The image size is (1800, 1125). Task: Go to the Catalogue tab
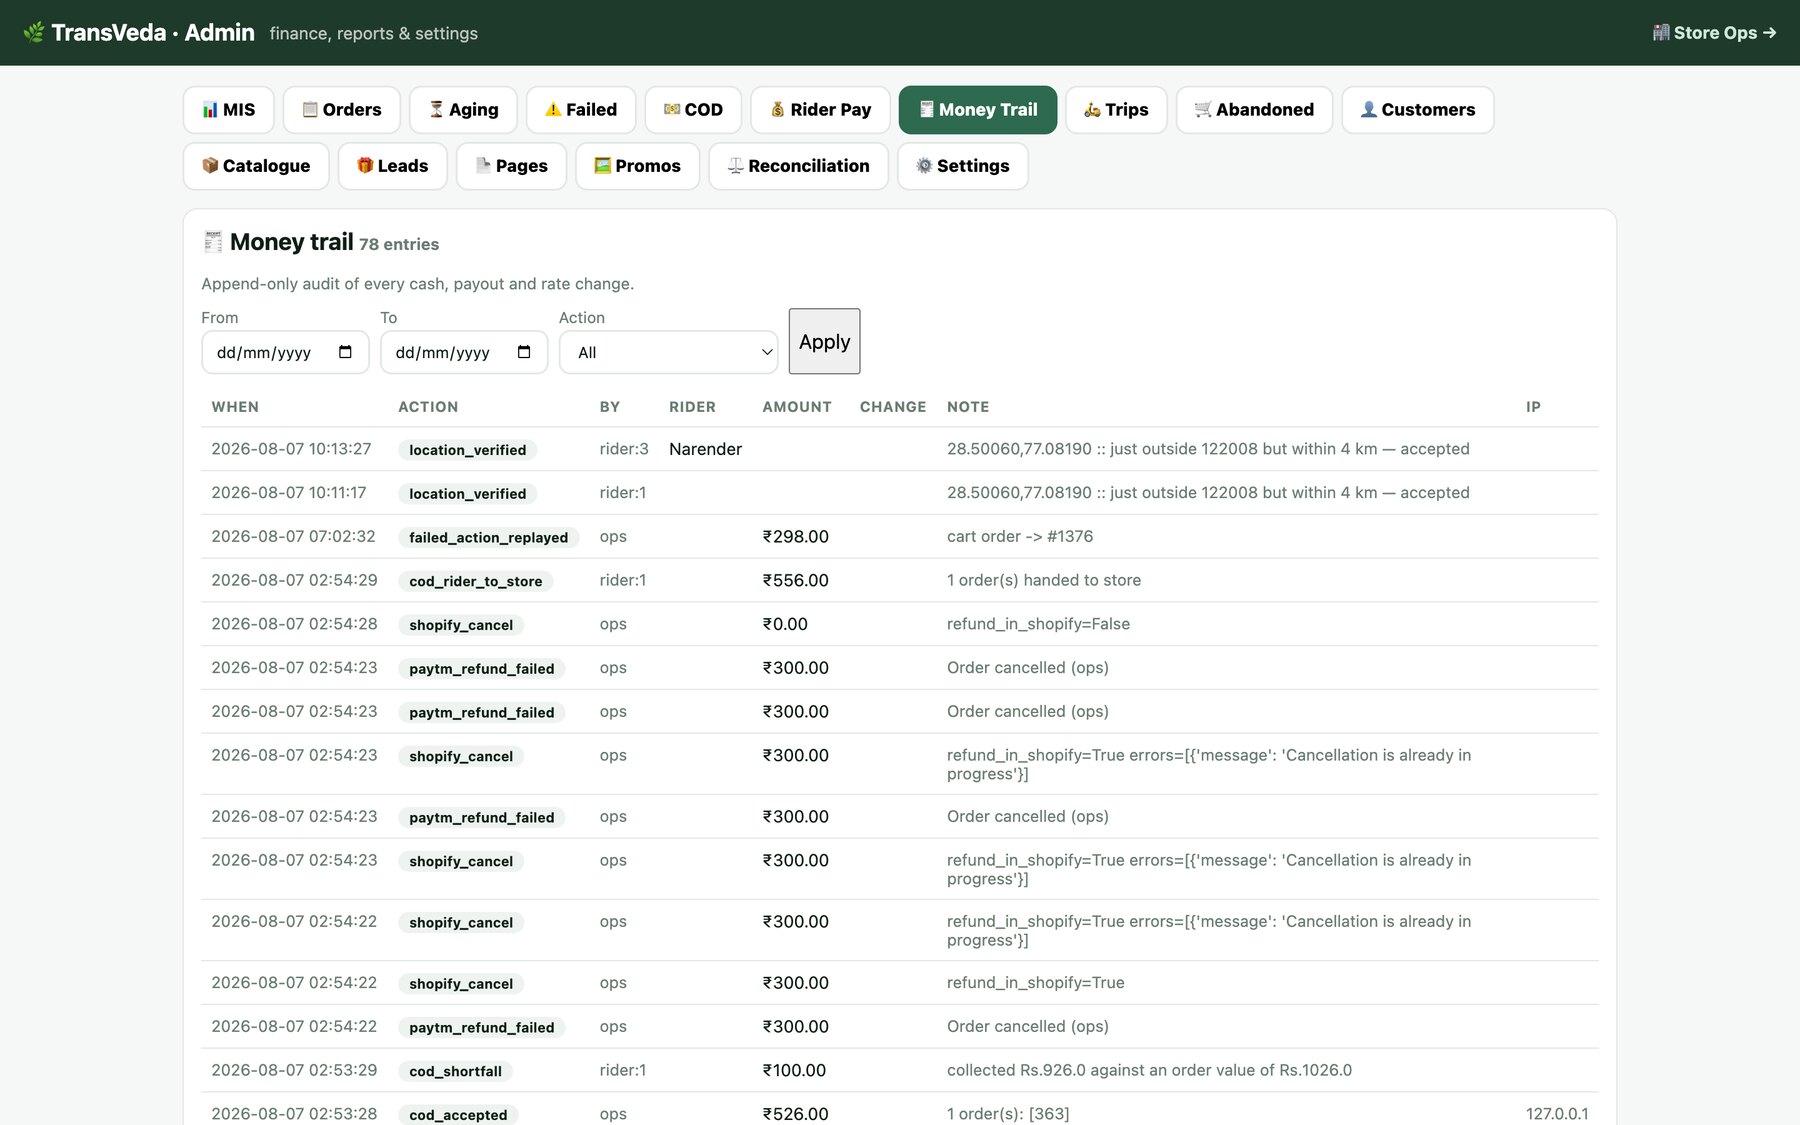(x=256, y=166)
